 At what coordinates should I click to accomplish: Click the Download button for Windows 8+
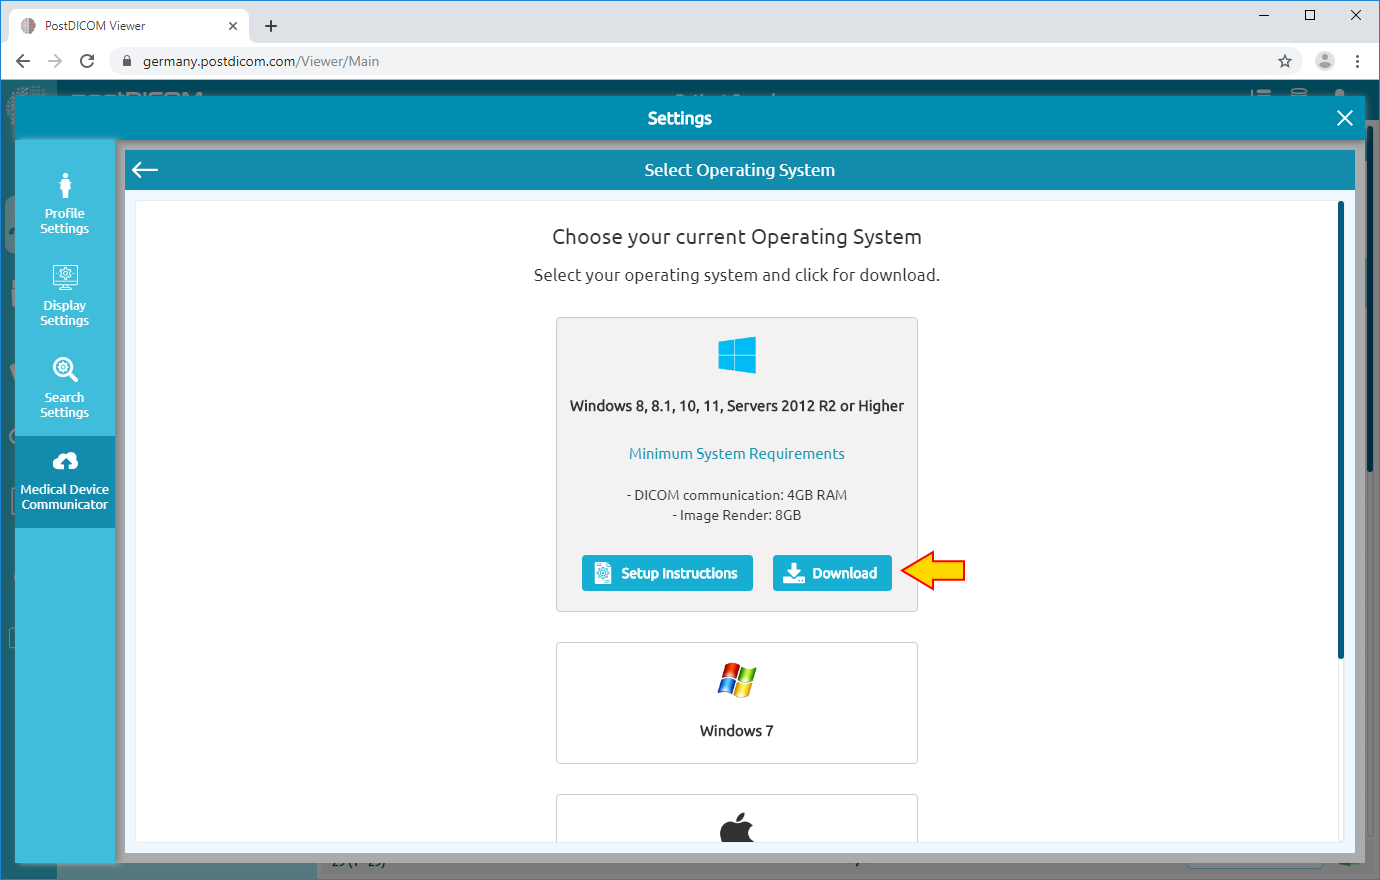click(x=832, y=573)
